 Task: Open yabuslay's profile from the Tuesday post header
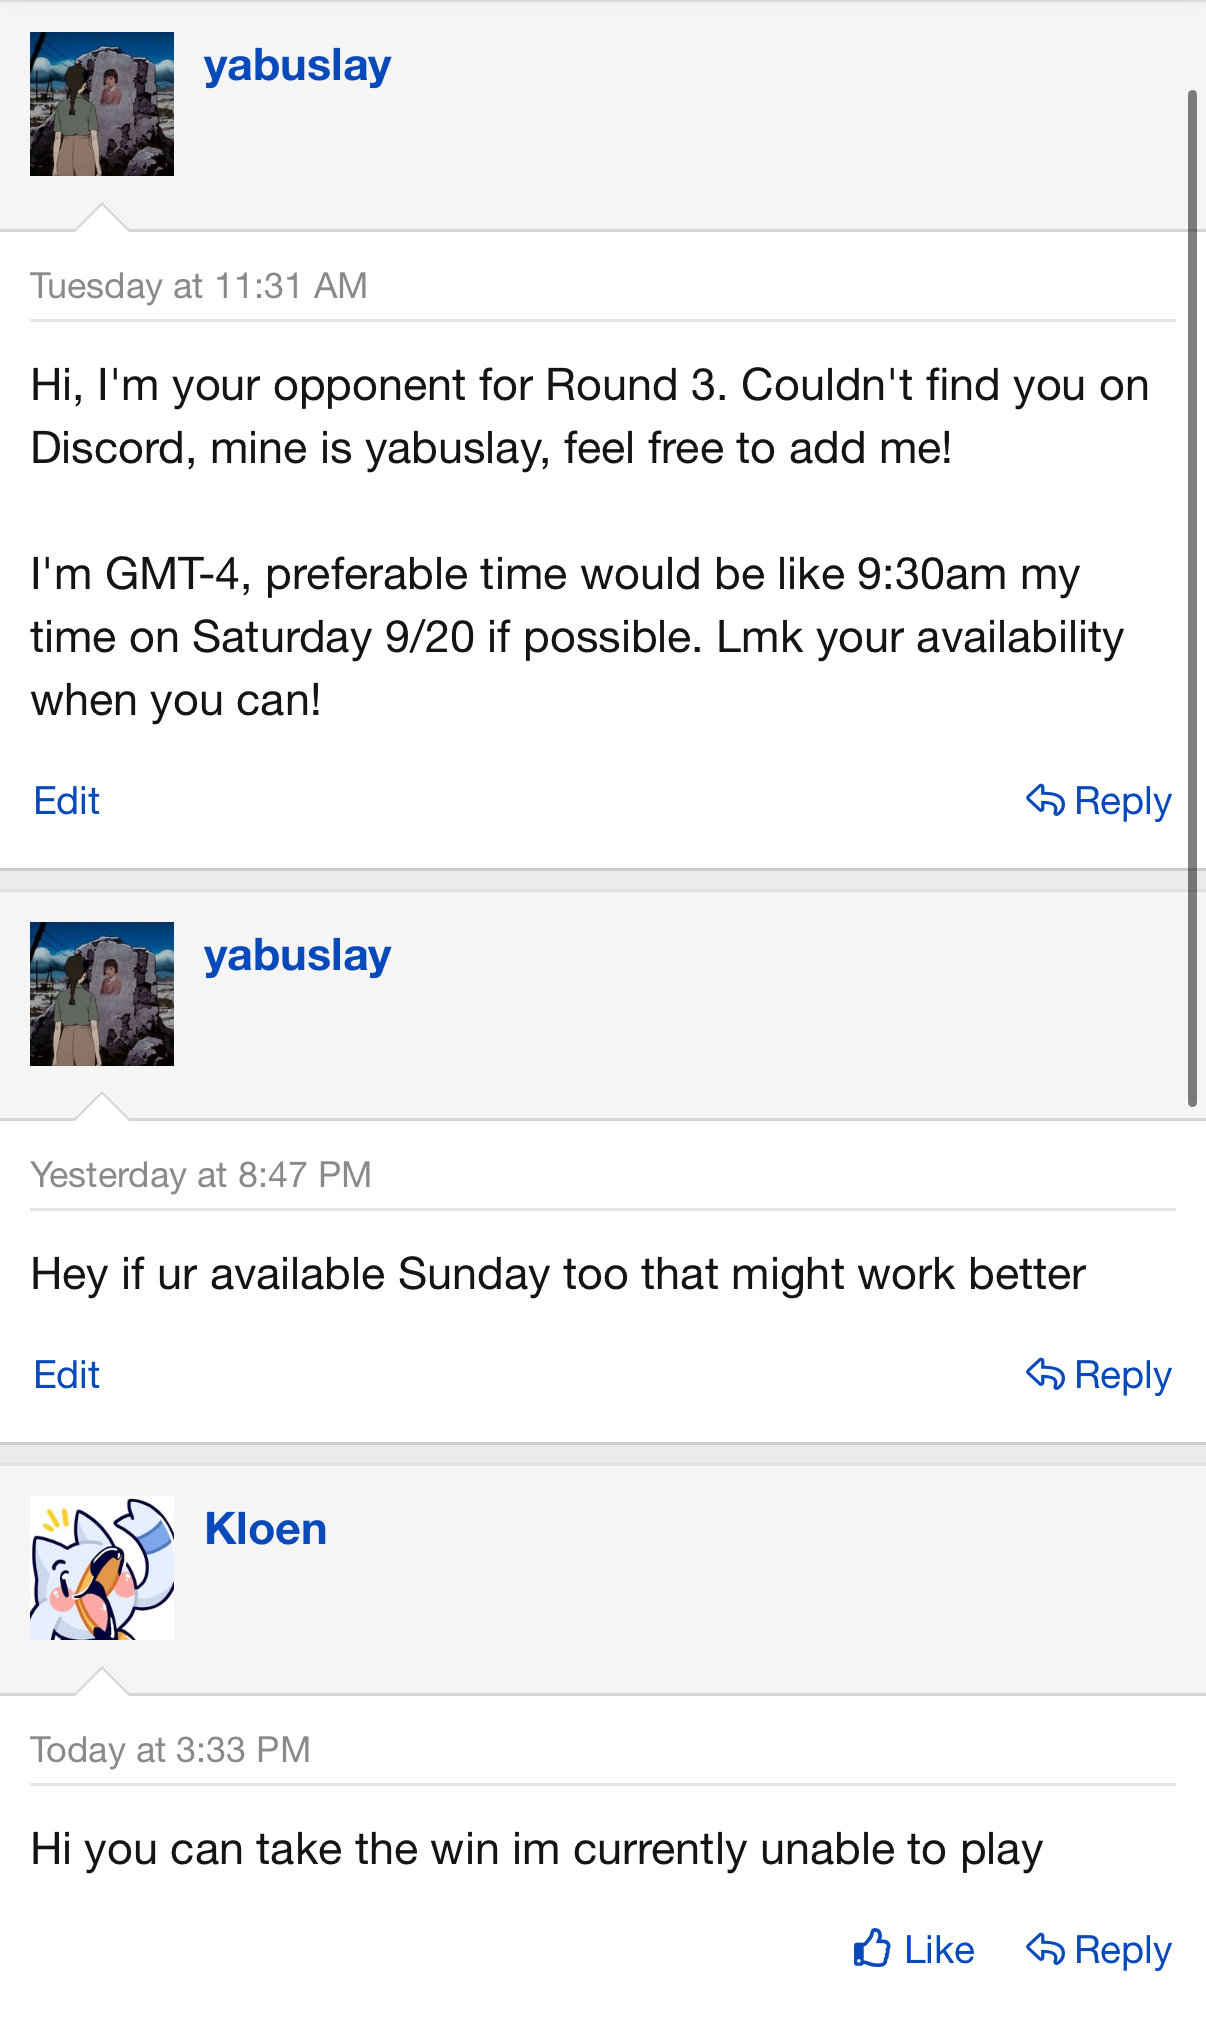click(297, 66)
